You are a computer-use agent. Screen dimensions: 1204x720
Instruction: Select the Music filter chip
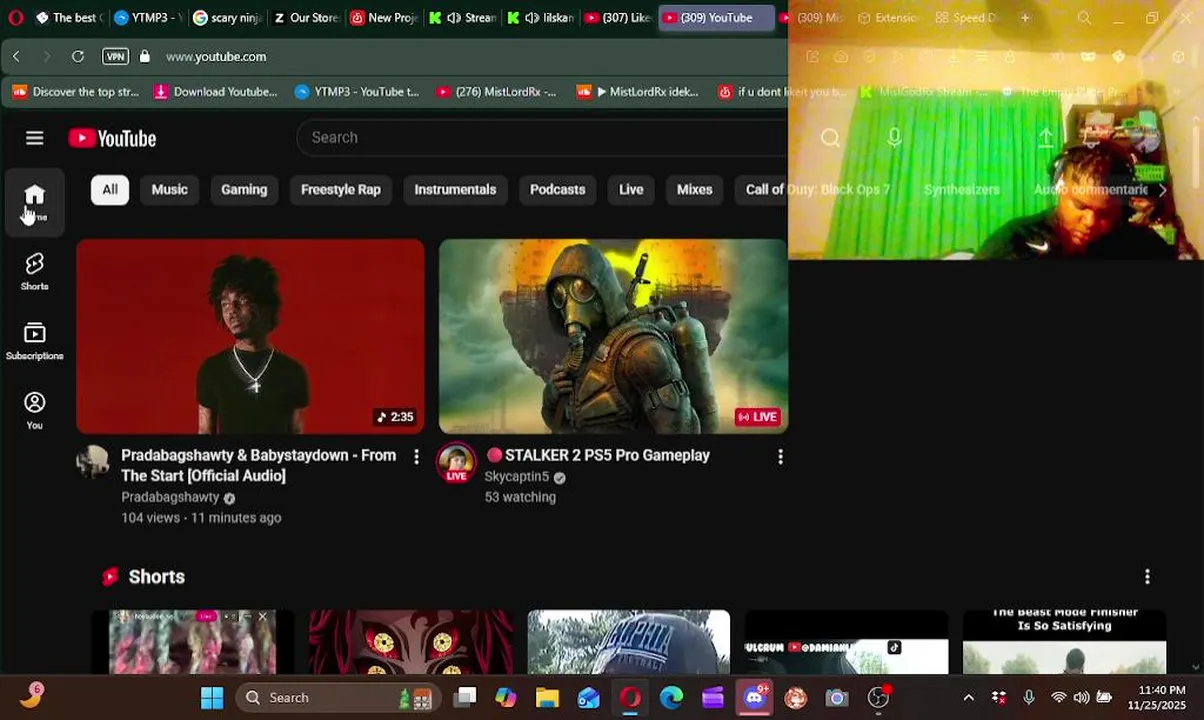[170, 189]
